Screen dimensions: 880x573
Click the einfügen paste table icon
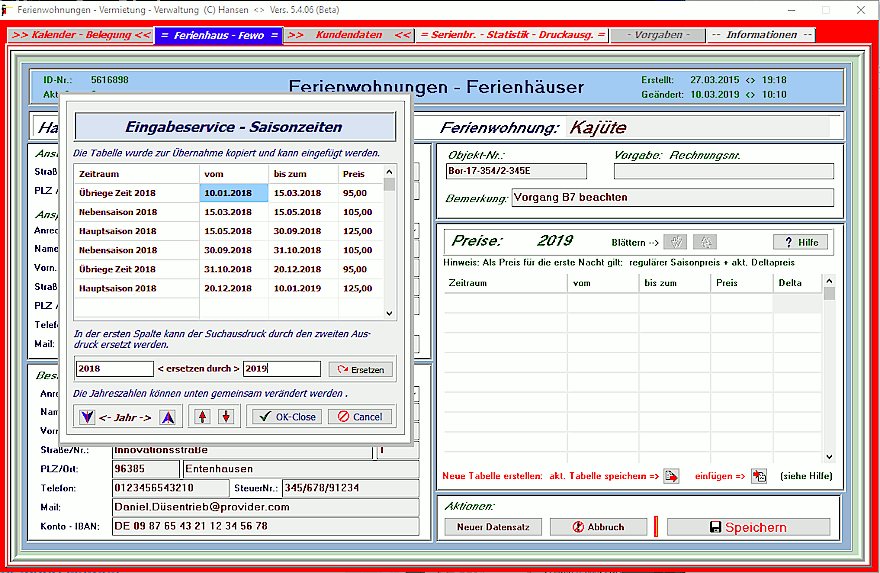[759, 476]
